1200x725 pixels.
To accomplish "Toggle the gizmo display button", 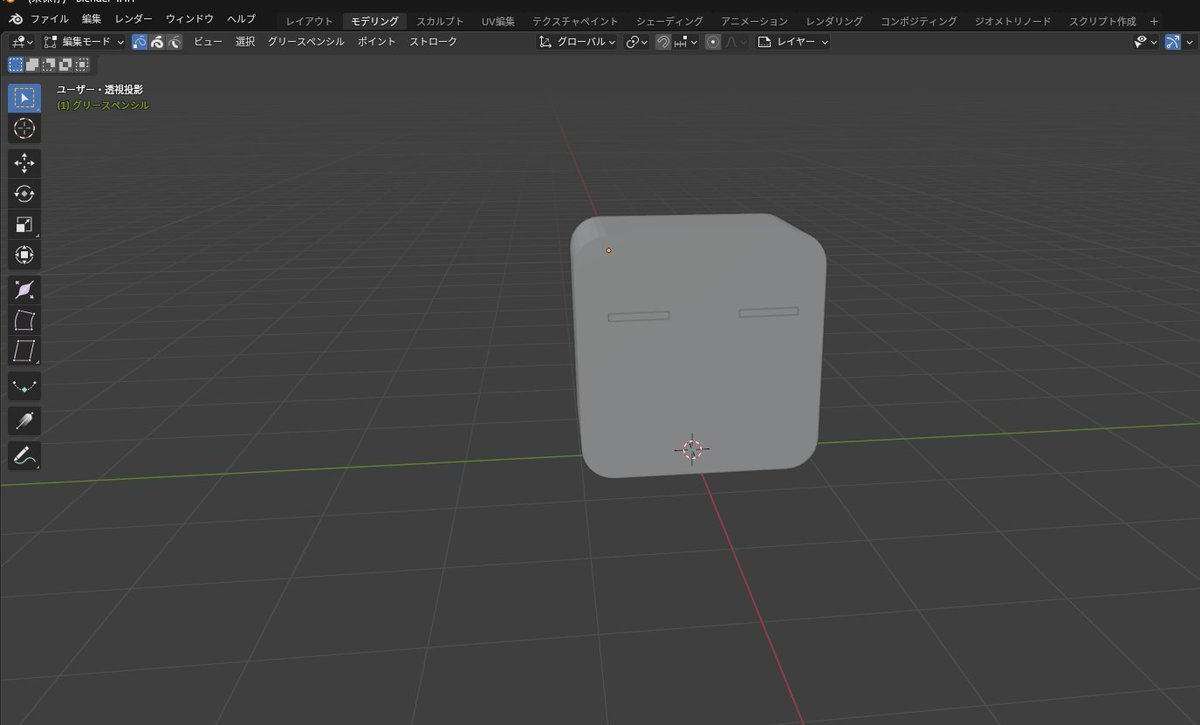I will coord(1173,42).
